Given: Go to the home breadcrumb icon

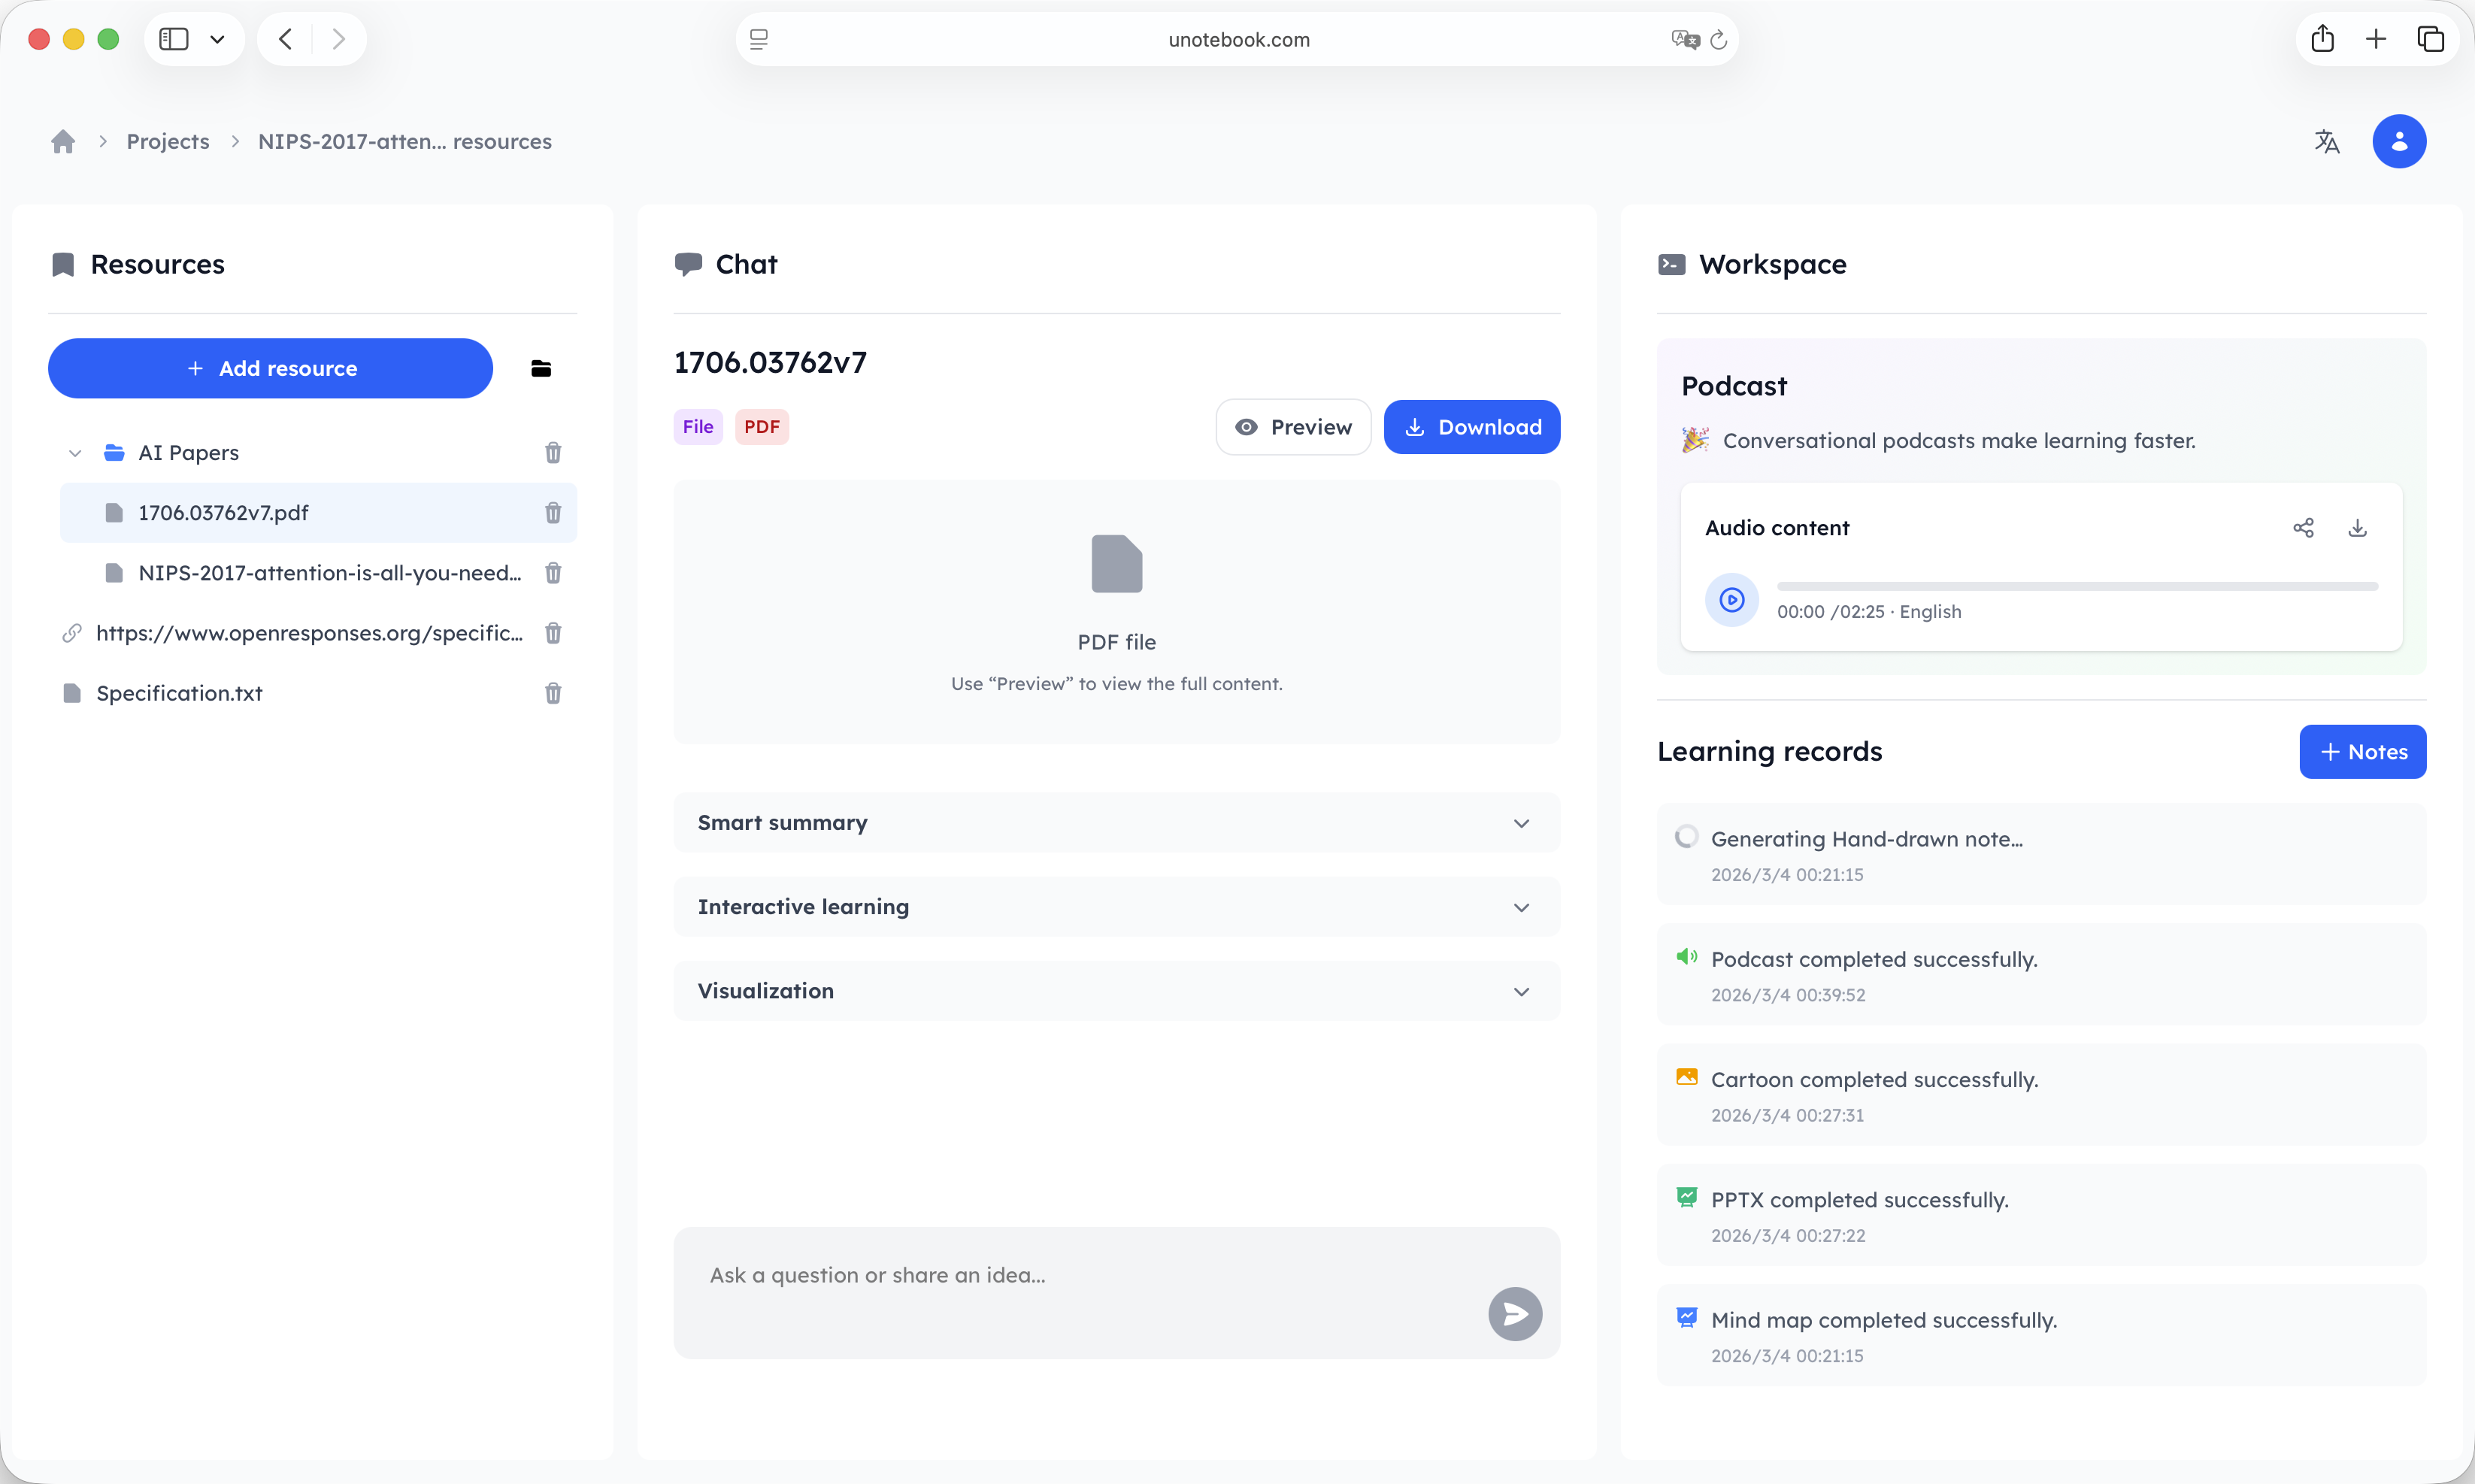Looking at the screenshot, I should 62,141.
